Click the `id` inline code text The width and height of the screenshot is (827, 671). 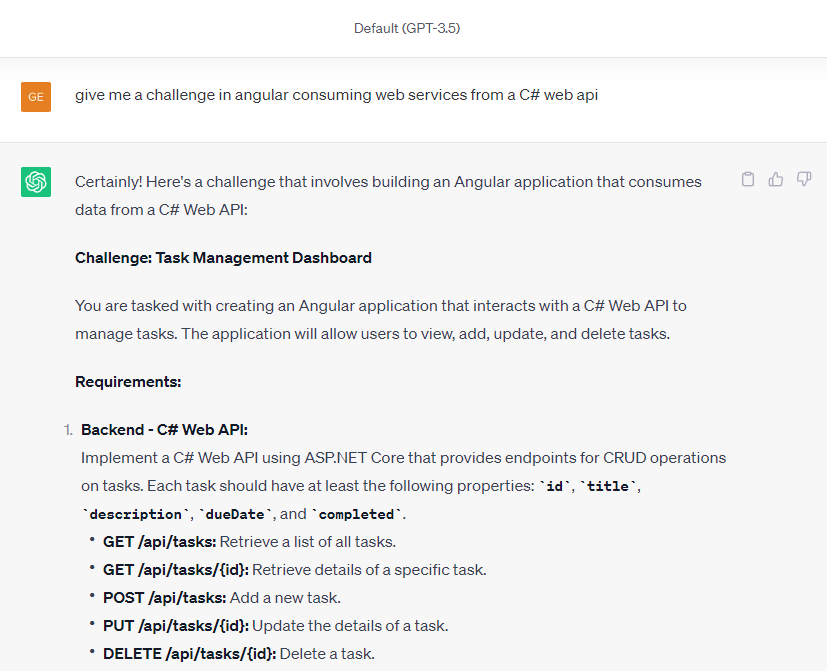coord(555,486)
